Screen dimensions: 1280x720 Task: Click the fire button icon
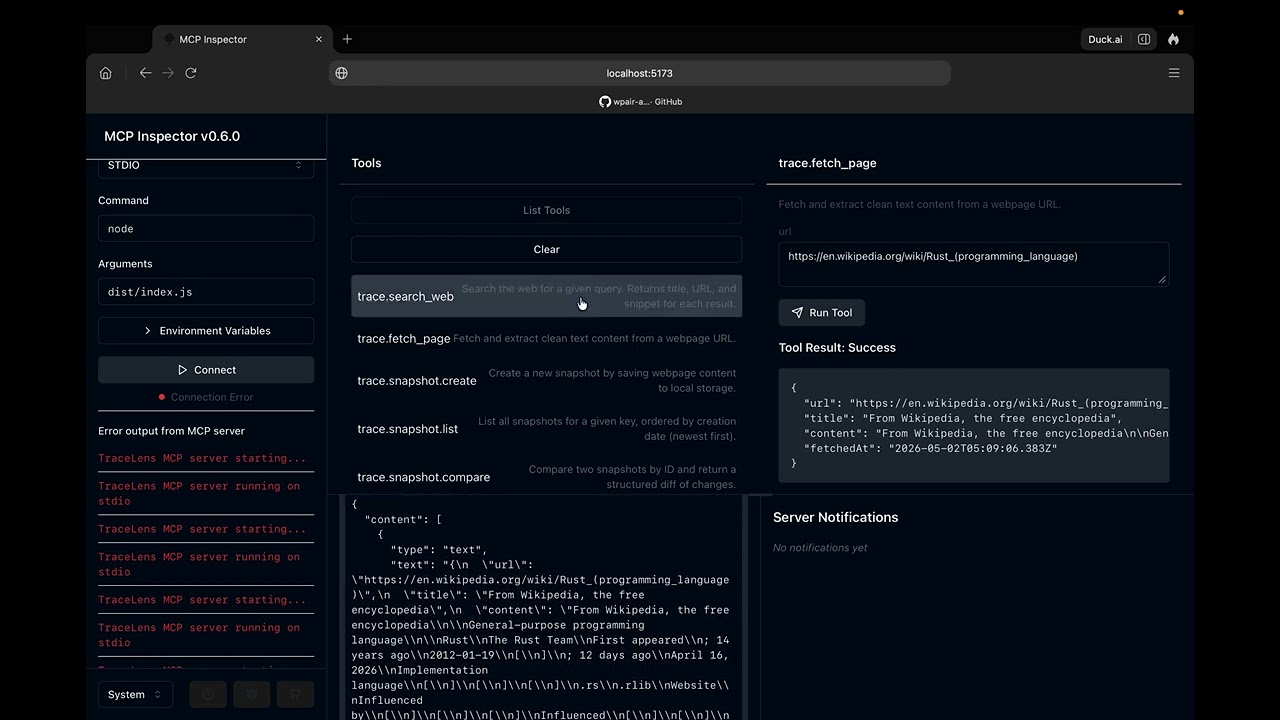point(1173,39)
